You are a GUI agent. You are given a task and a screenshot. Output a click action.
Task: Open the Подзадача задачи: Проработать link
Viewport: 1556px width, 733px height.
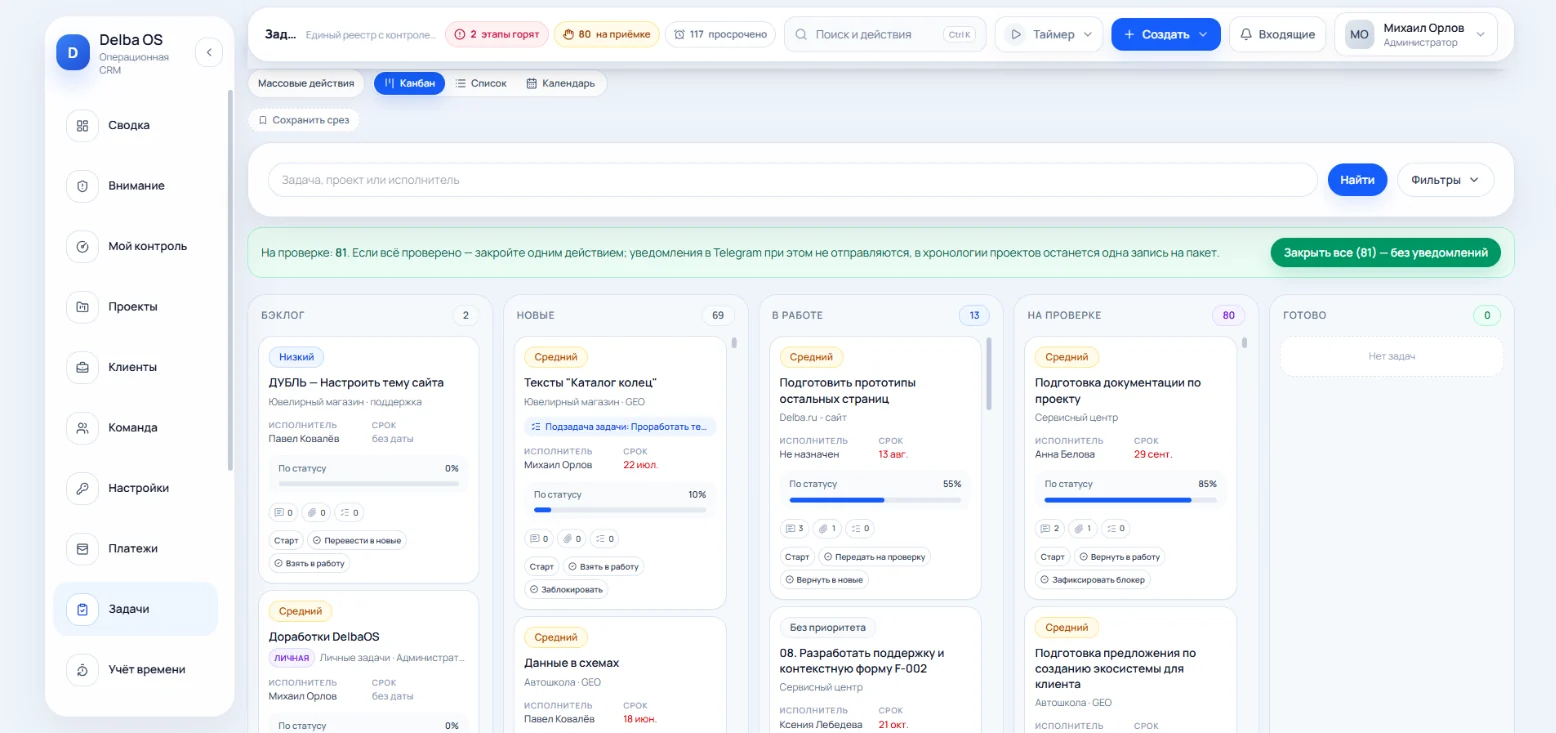click(620, 427)
